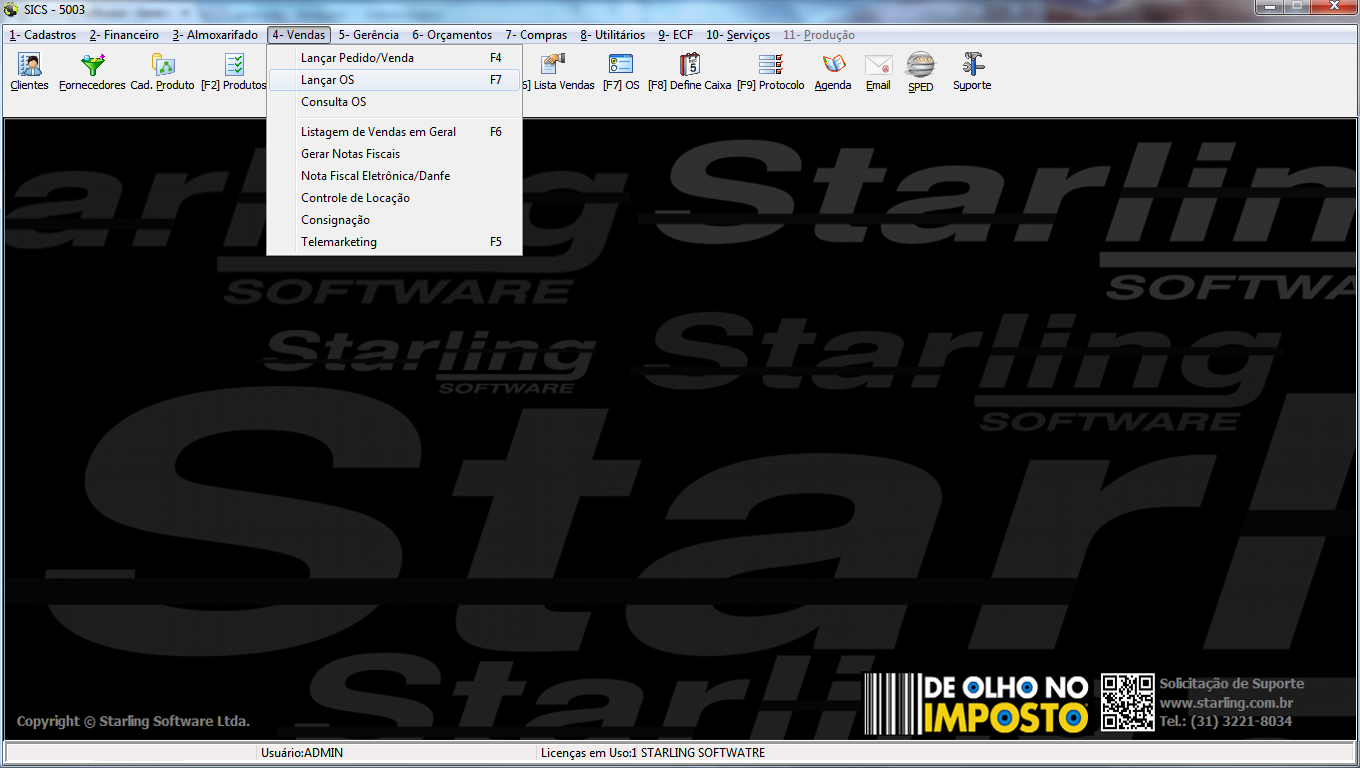Open the 7- Compras menu
Image resolution: width=1360 pixels, height=768 pixels.
click(x=536, y=35)
